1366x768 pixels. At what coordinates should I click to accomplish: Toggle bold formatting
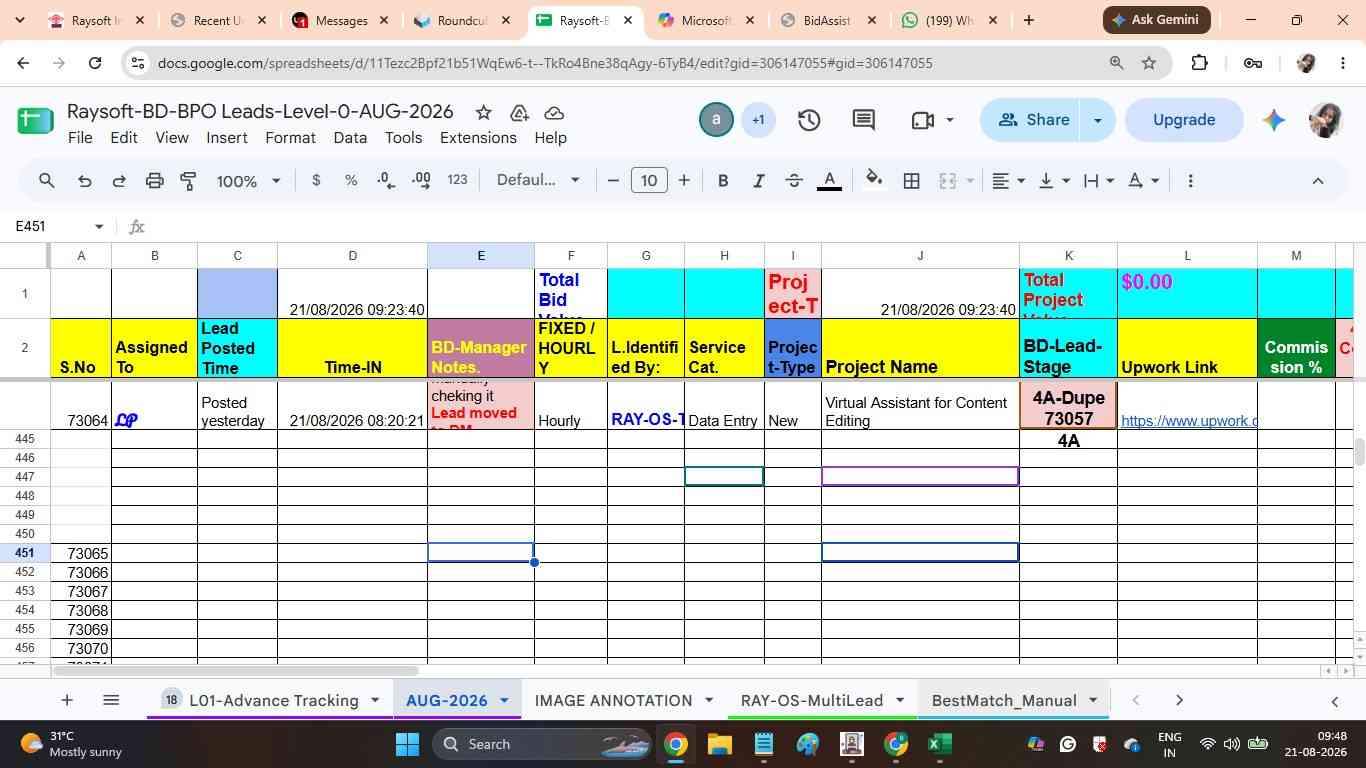[723, 181]
